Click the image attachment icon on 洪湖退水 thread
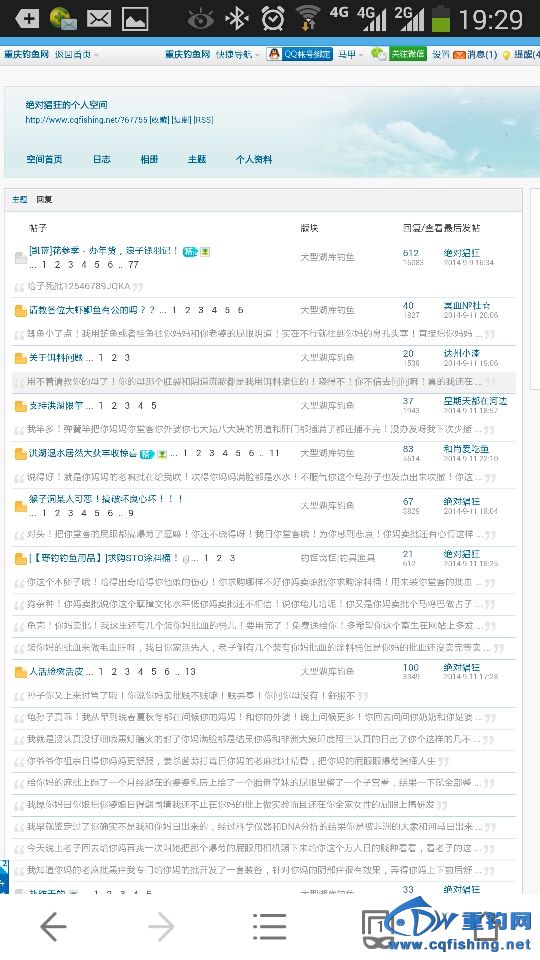The height and width of the screenshot is (960, 540). tap(162, 454)
